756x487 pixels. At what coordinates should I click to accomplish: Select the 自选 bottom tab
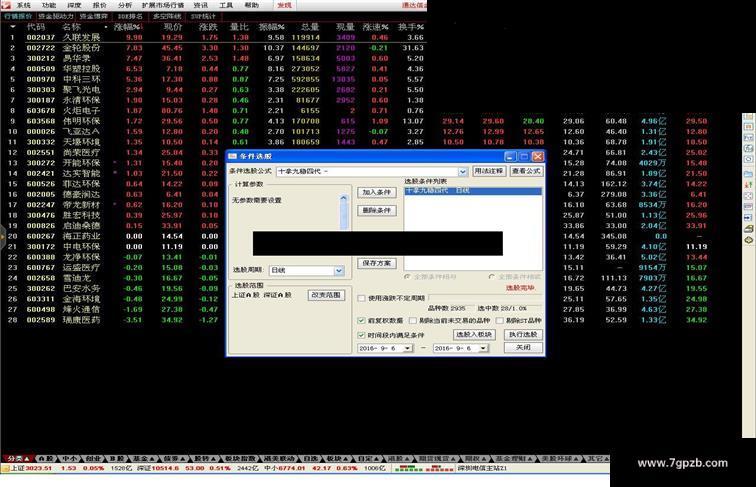pyautogui.click(x=310, y=458)
